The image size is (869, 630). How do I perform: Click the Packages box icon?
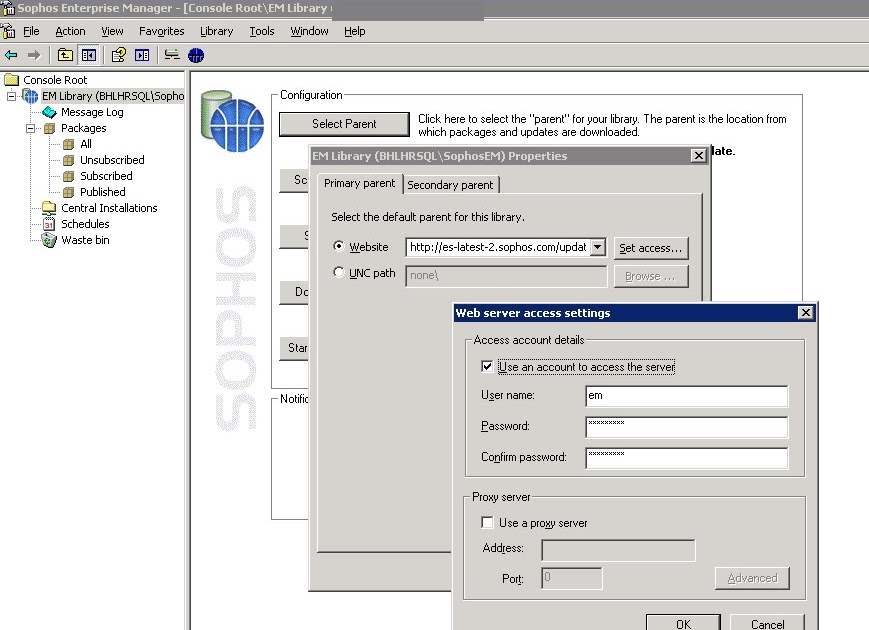[x=49, y=128]
